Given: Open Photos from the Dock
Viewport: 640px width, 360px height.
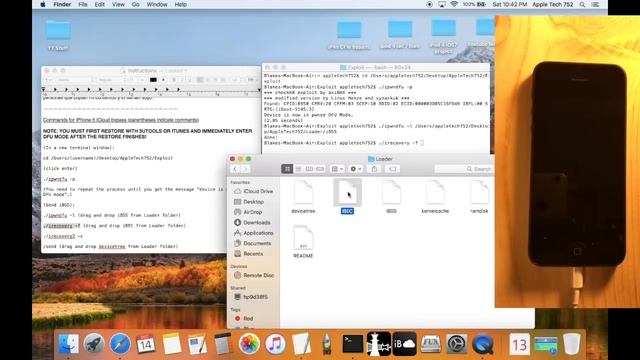Looking at the screenshot, I should click(249, 344).
